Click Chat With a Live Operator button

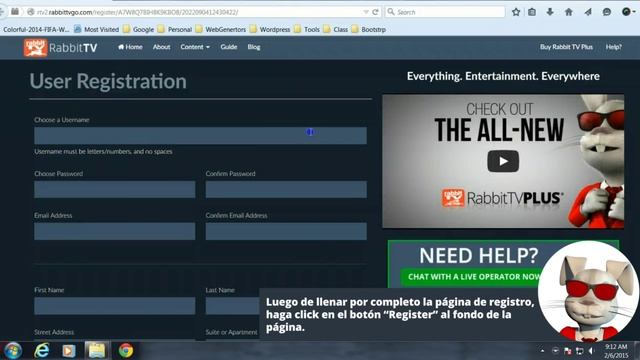(x=473, y=277)
